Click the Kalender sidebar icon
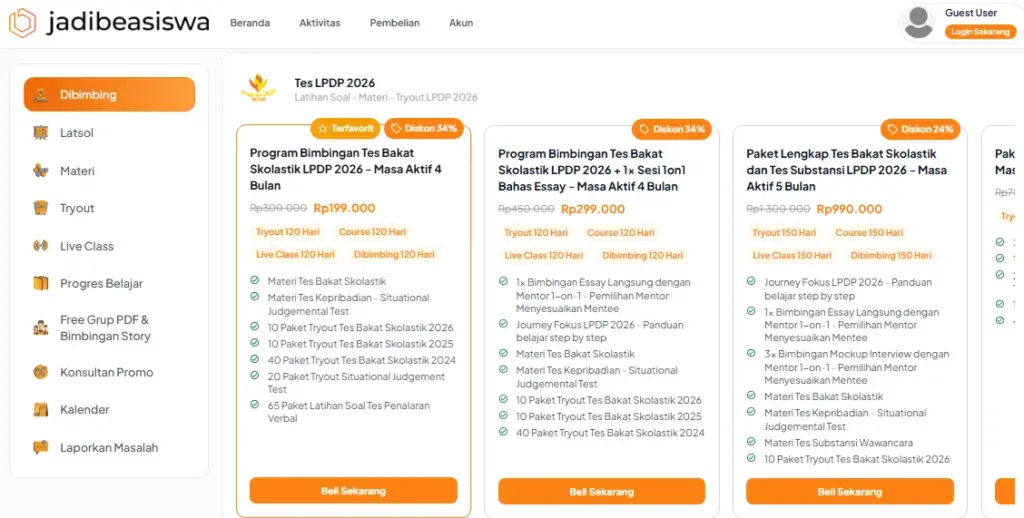The height and width of the screenshot is (518, 1024). [x=40, y=410]
